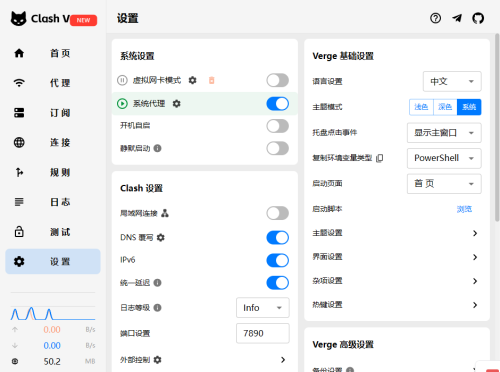Expand 界面设置 row
This screenshot has height=372, width=500.
click(396, 257)
